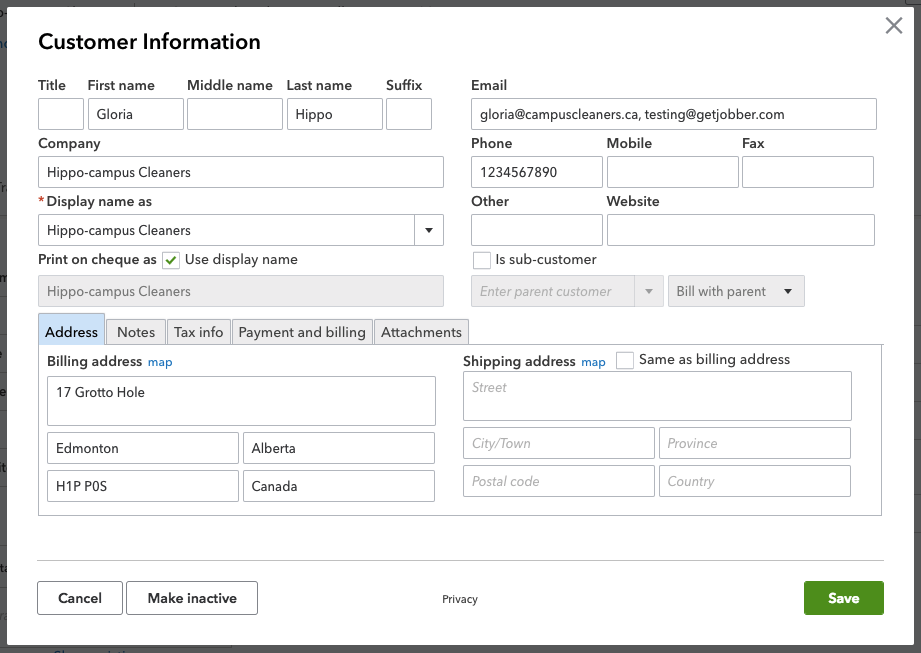Open the Privacy link
This screenshot has height=653, width=921.
459,599
